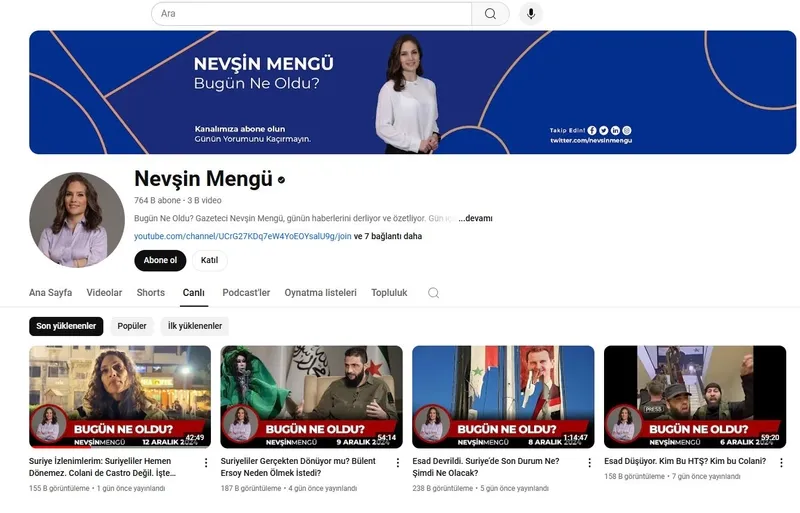
Task: Click the search magnifier button
Action: pyautogui.click(x=490, y=14)
